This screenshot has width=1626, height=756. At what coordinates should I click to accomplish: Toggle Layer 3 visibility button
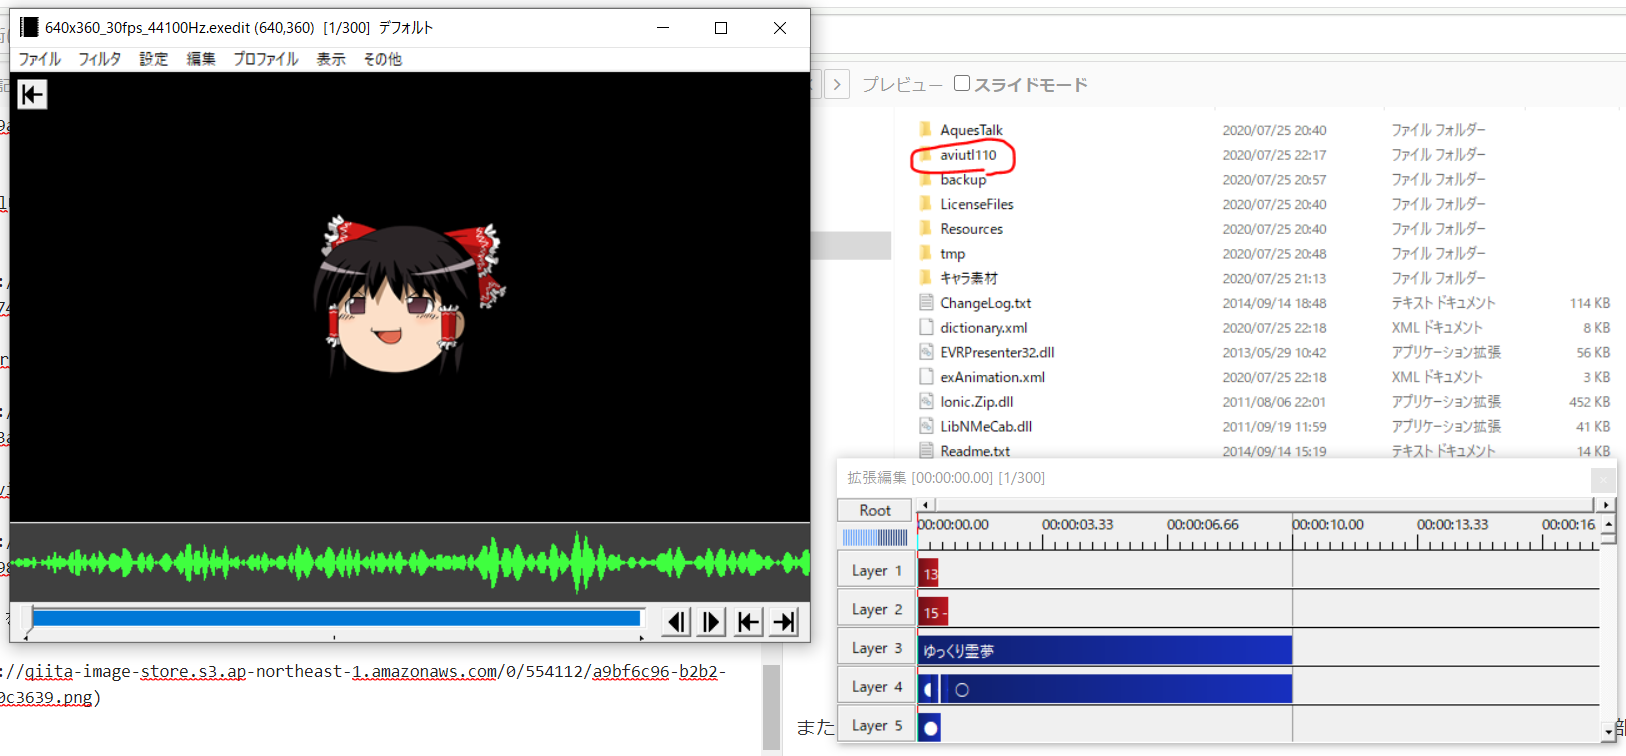[875, 648]
